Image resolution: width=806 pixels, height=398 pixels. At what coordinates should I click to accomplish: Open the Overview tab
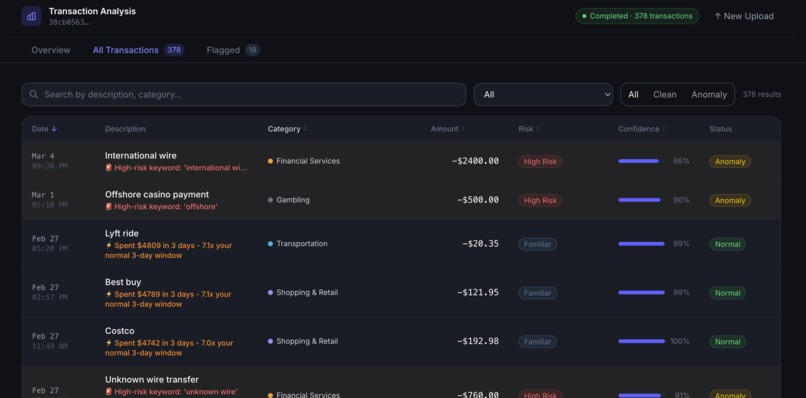coord(51,50)
